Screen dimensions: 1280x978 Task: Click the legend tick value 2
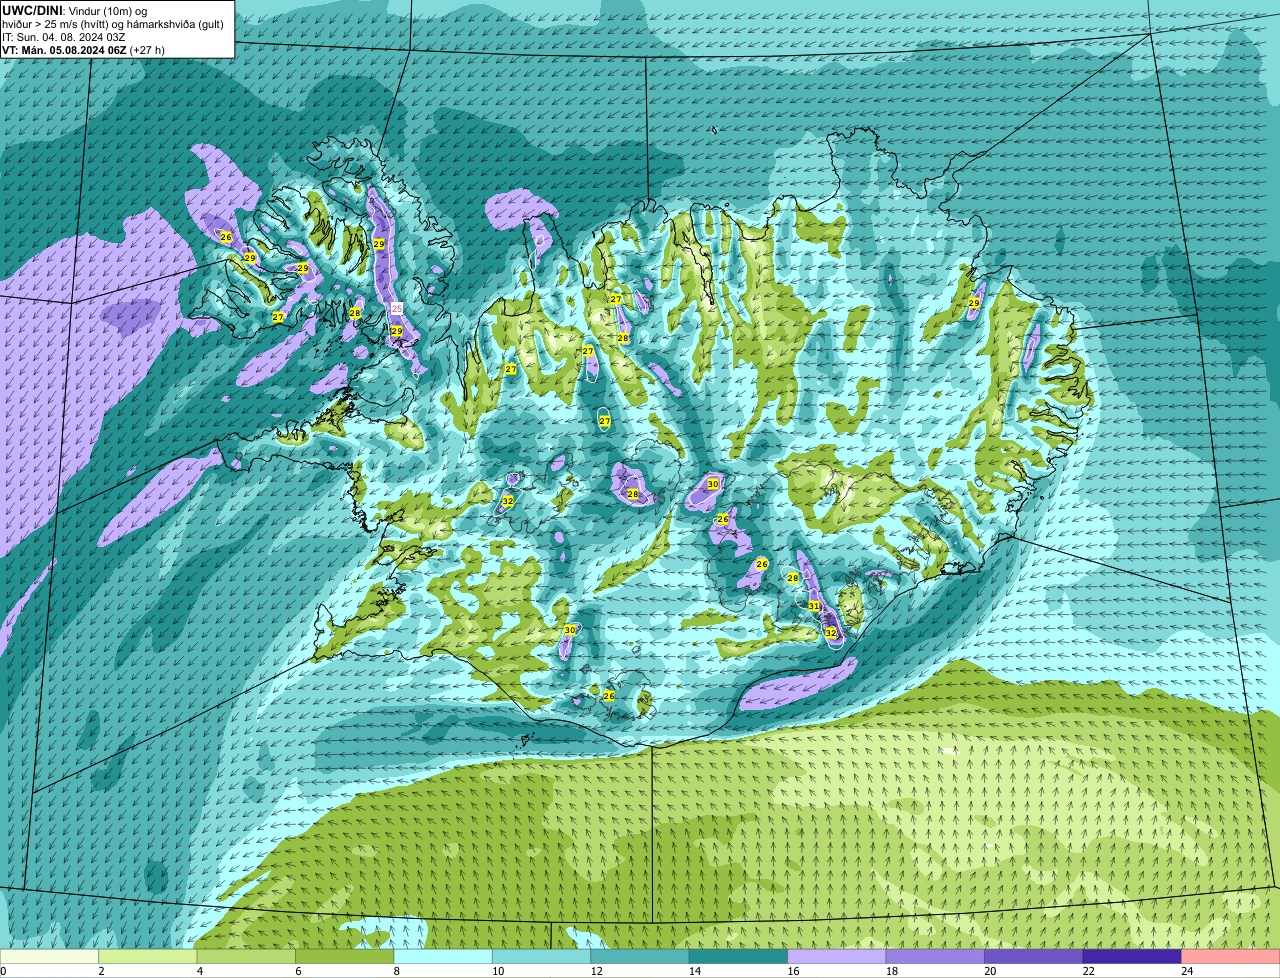(x=101, y=971)
